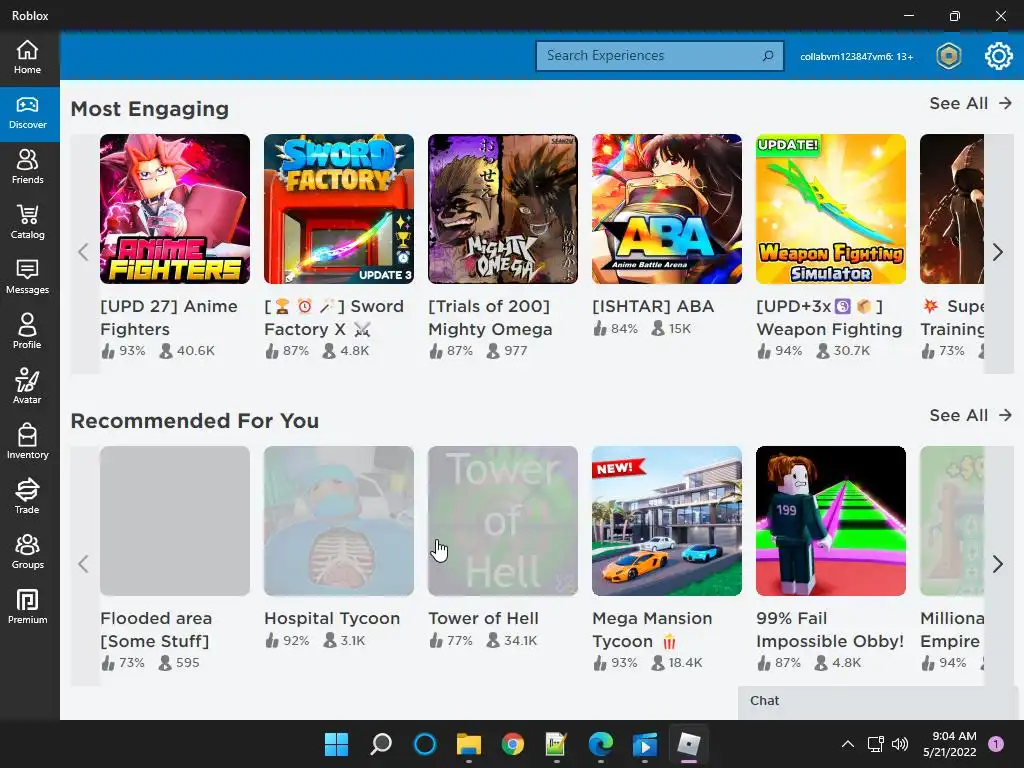Open Inventory in the sidebar
This screenshot has width=1024, height=768.
pos(27,443)
